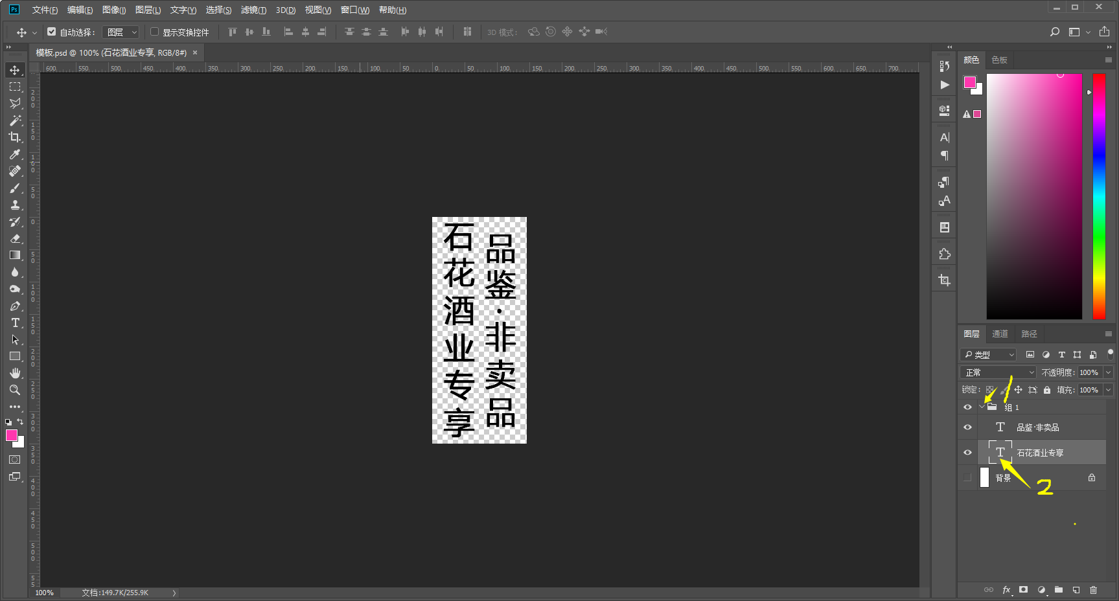Open the search icon in the options bar
The width and height of the screenshot is (1119, 601).
1055,32
